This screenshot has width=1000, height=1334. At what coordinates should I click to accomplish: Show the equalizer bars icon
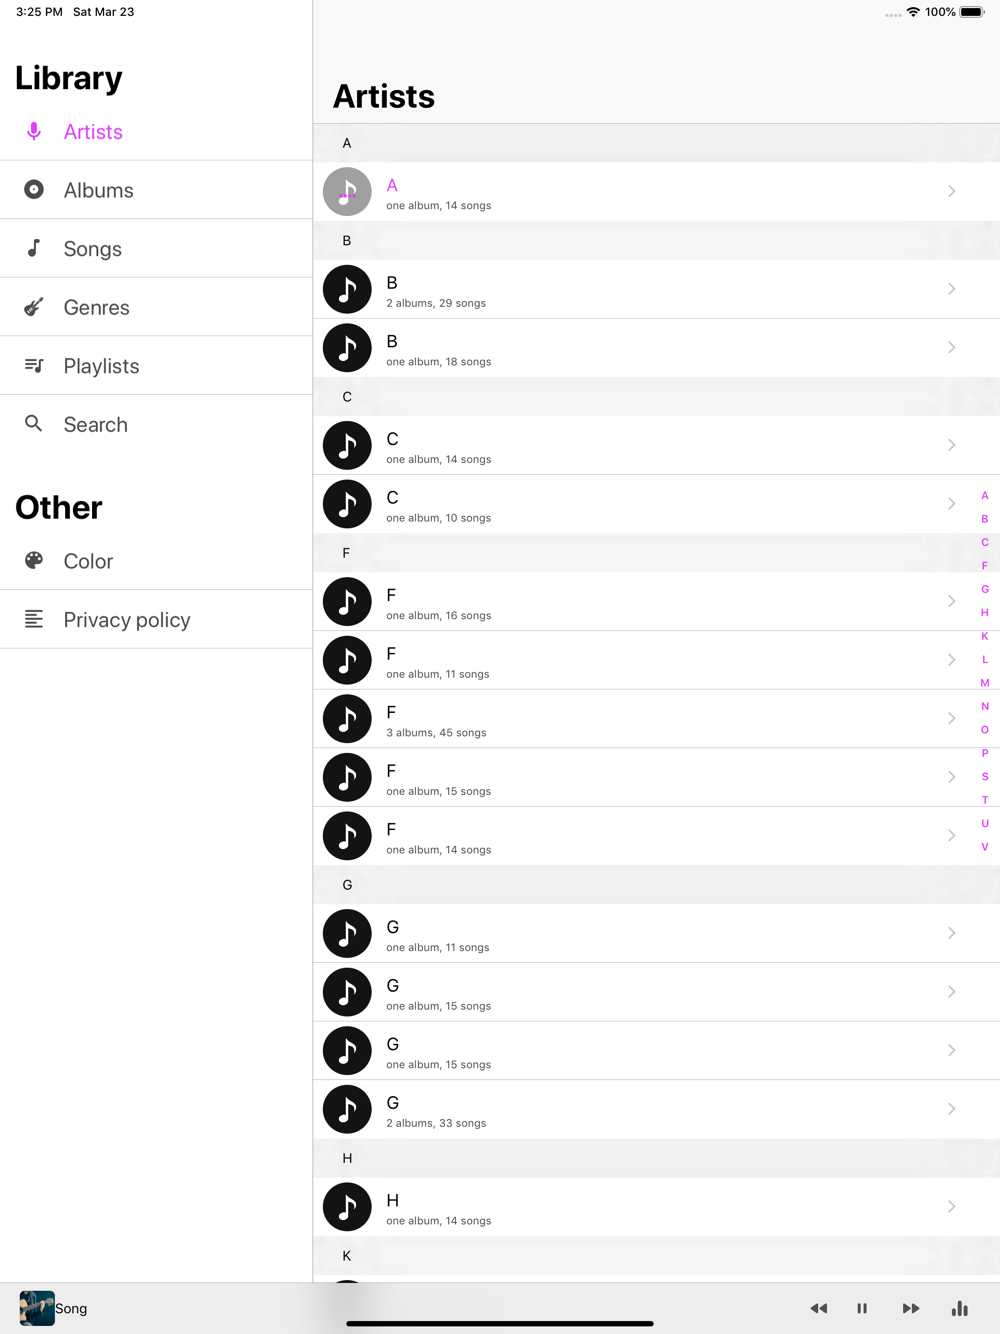tap(960, 1308)
